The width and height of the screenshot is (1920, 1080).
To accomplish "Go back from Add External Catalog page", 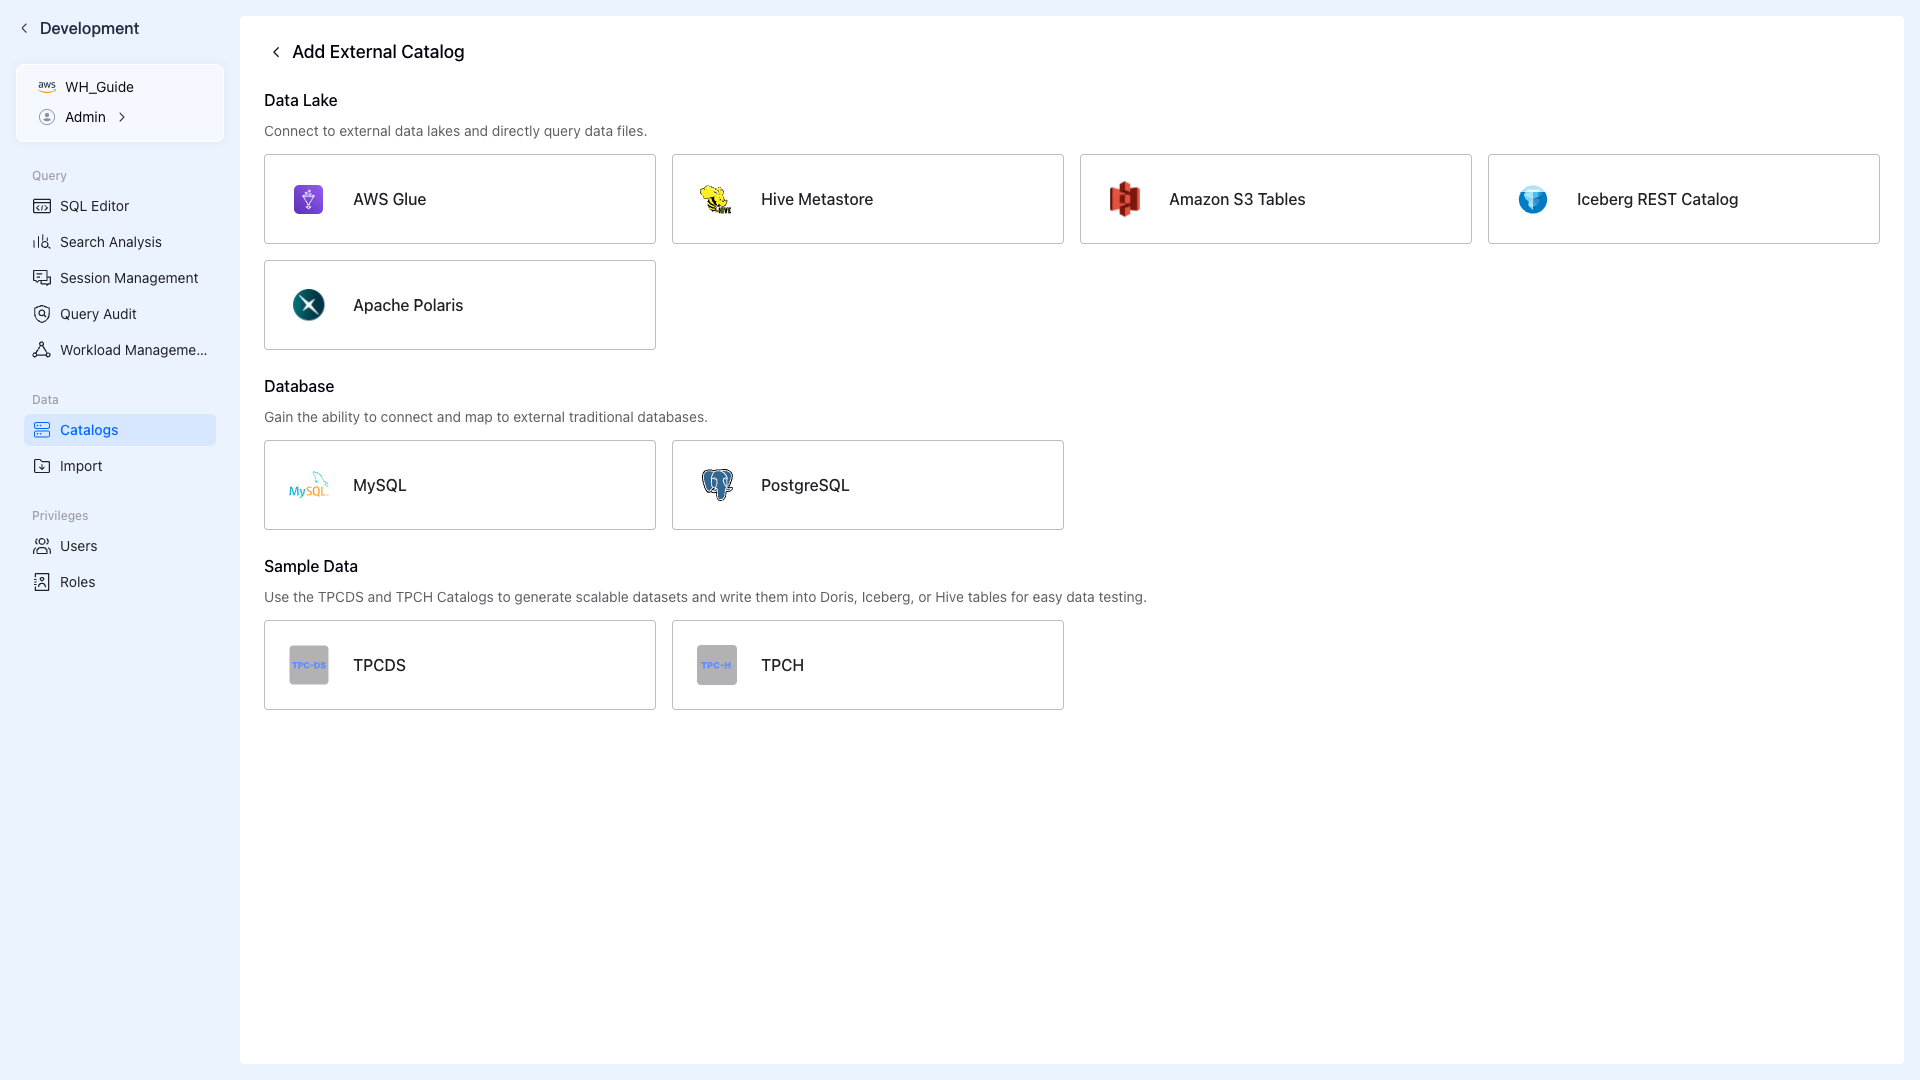I will click(276, 51).
